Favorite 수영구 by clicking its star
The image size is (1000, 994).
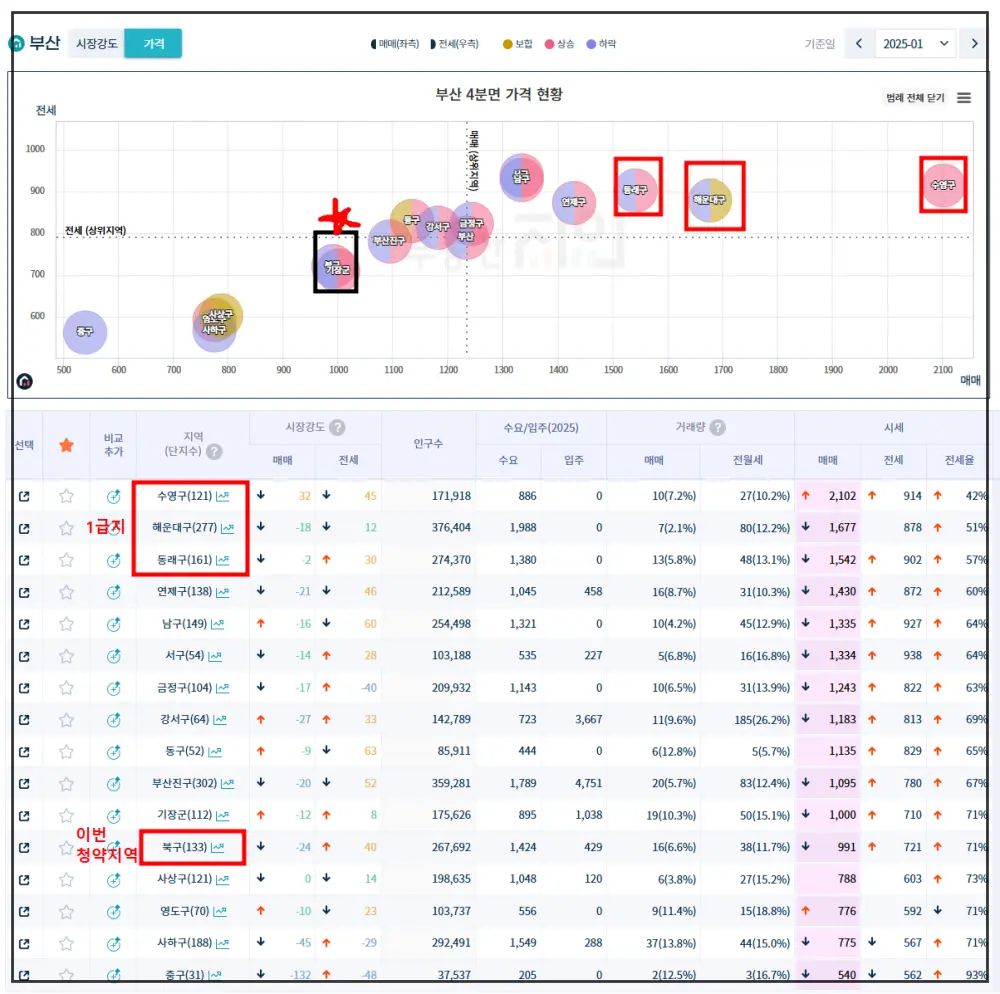tap(64, 495)
